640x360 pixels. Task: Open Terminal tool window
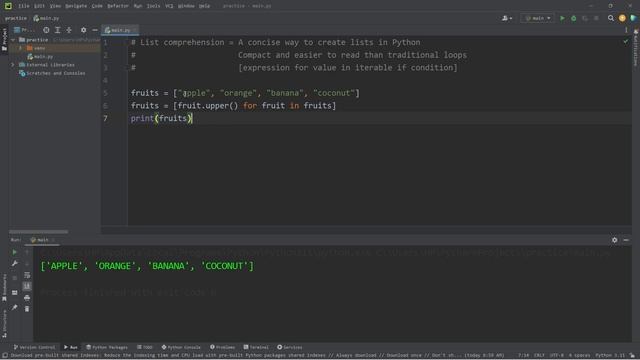pyautogui.click(x=256, y=347)
